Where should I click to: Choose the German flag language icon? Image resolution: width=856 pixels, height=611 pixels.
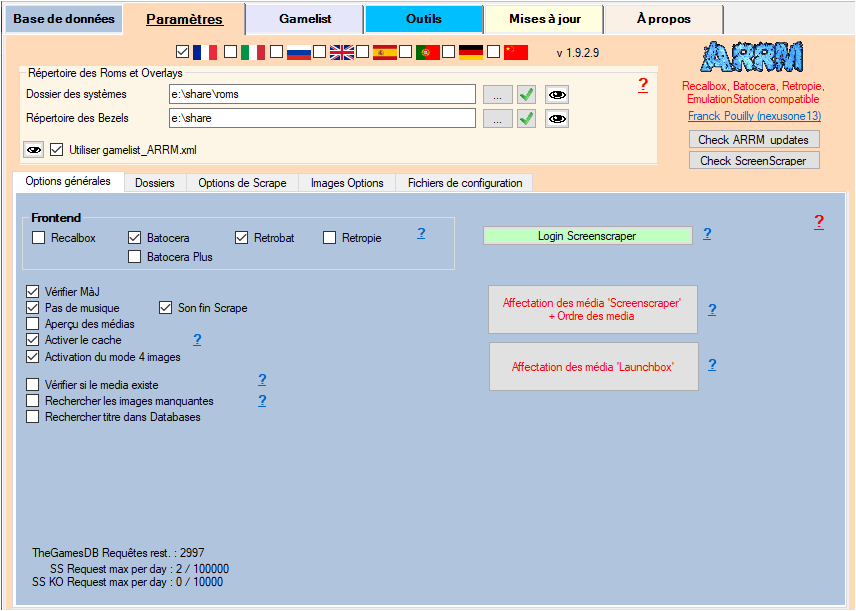[x=471, y=52]
